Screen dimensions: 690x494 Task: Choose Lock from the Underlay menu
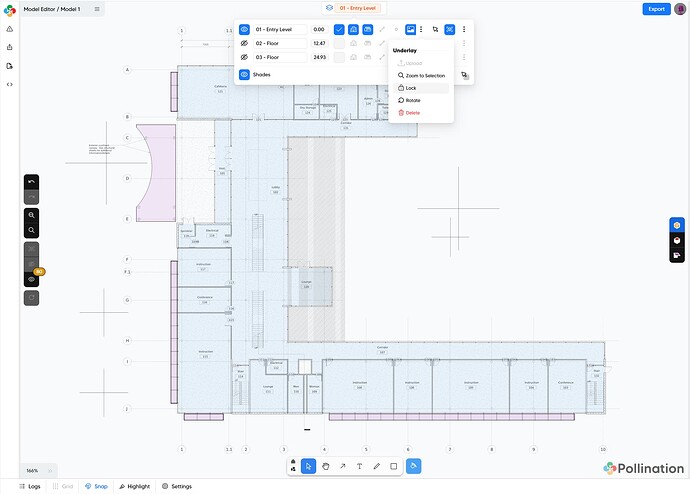point(411,88)
